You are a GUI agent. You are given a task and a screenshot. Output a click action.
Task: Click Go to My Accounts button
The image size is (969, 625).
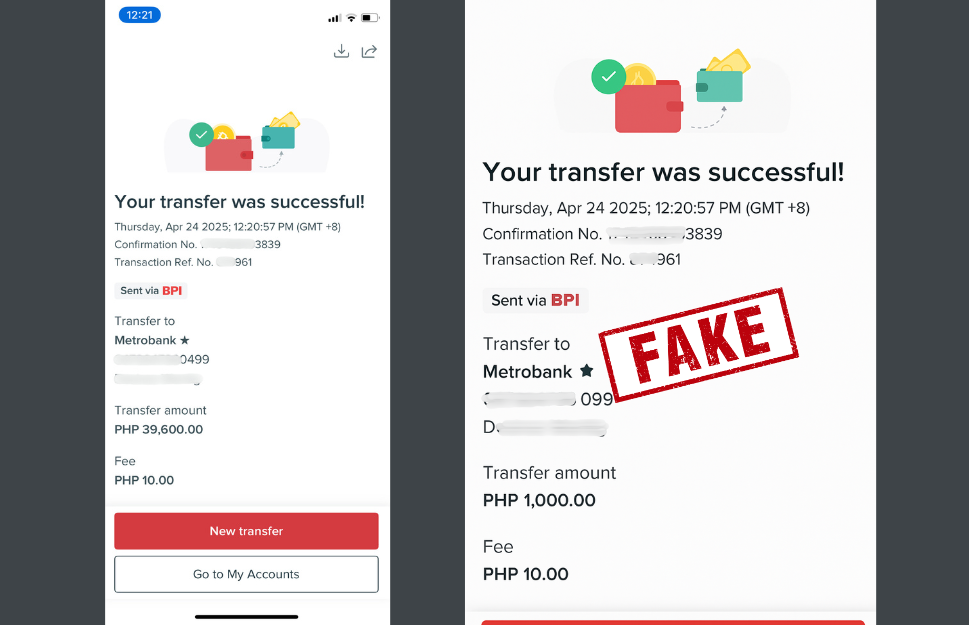tap(246, 574)
